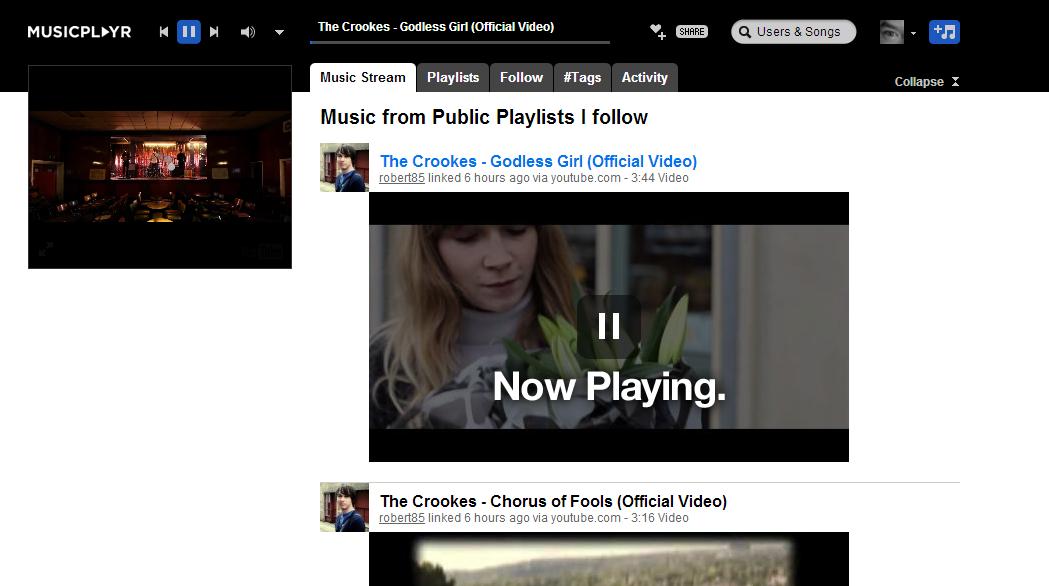The width and height of the screenshot is (1049, 586).
Task: Expand the user account dropdown arrow
Action: pos(913,33)
